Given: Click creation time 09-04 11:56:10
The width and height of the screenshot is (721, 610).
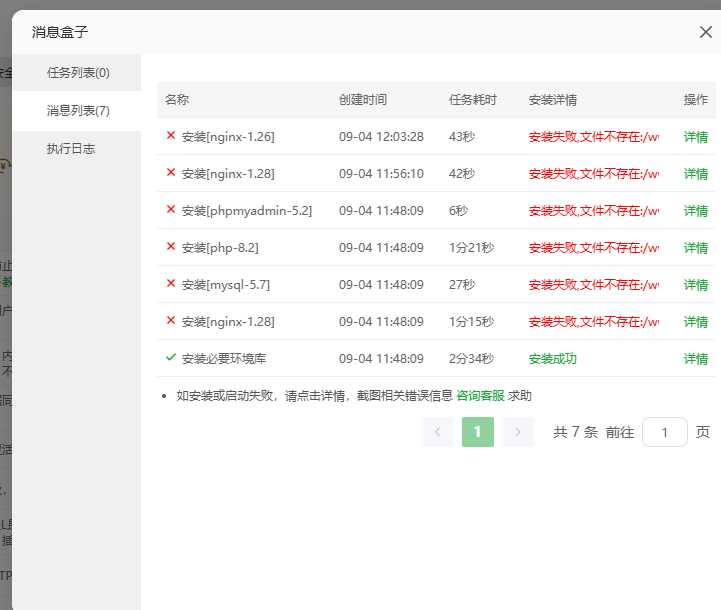Looking at the screenshot, I should pyautogui.click(x=381, y=174).
